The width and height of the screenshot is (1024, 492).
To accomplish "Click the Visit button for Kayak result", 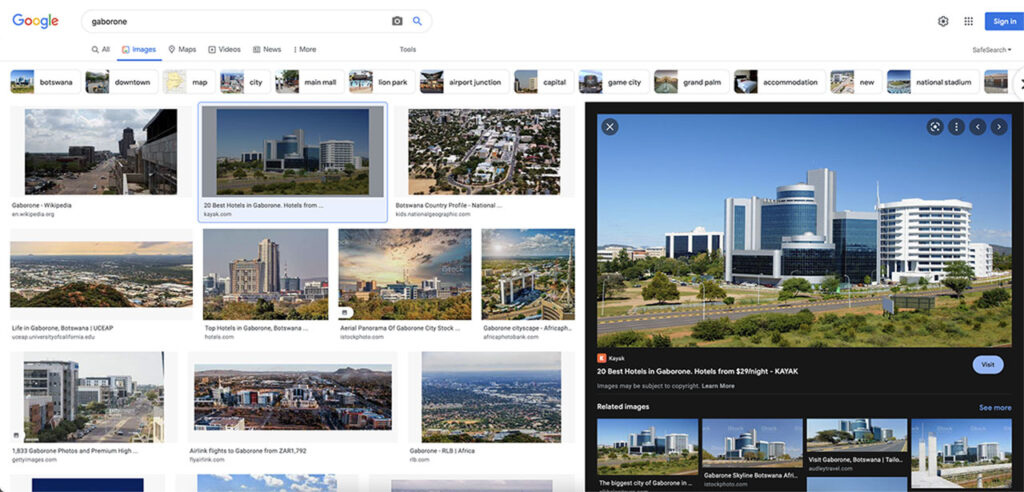I will [988, 365].
